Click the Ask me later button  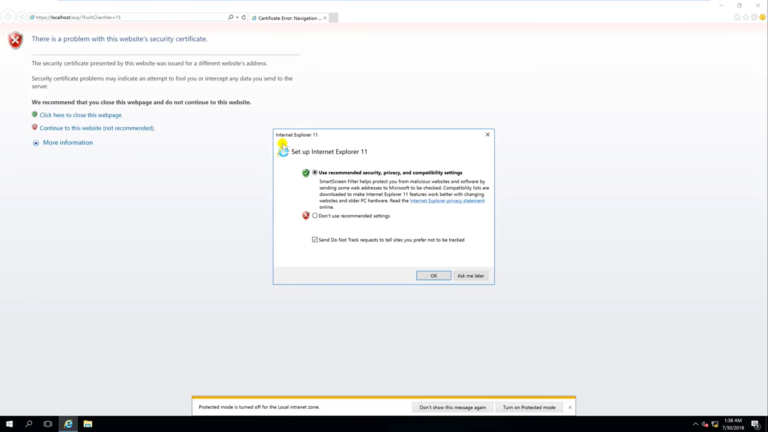[471, 276]
